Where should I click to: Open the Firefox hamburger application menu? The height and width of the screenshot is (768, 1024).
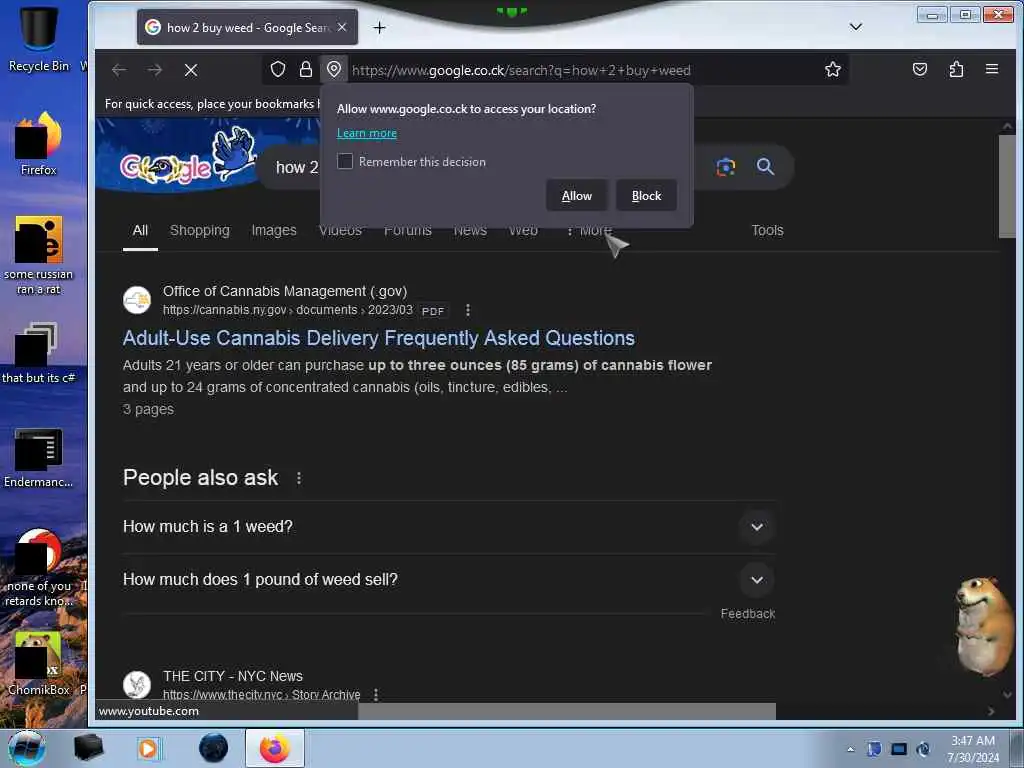tap(991, 69)
